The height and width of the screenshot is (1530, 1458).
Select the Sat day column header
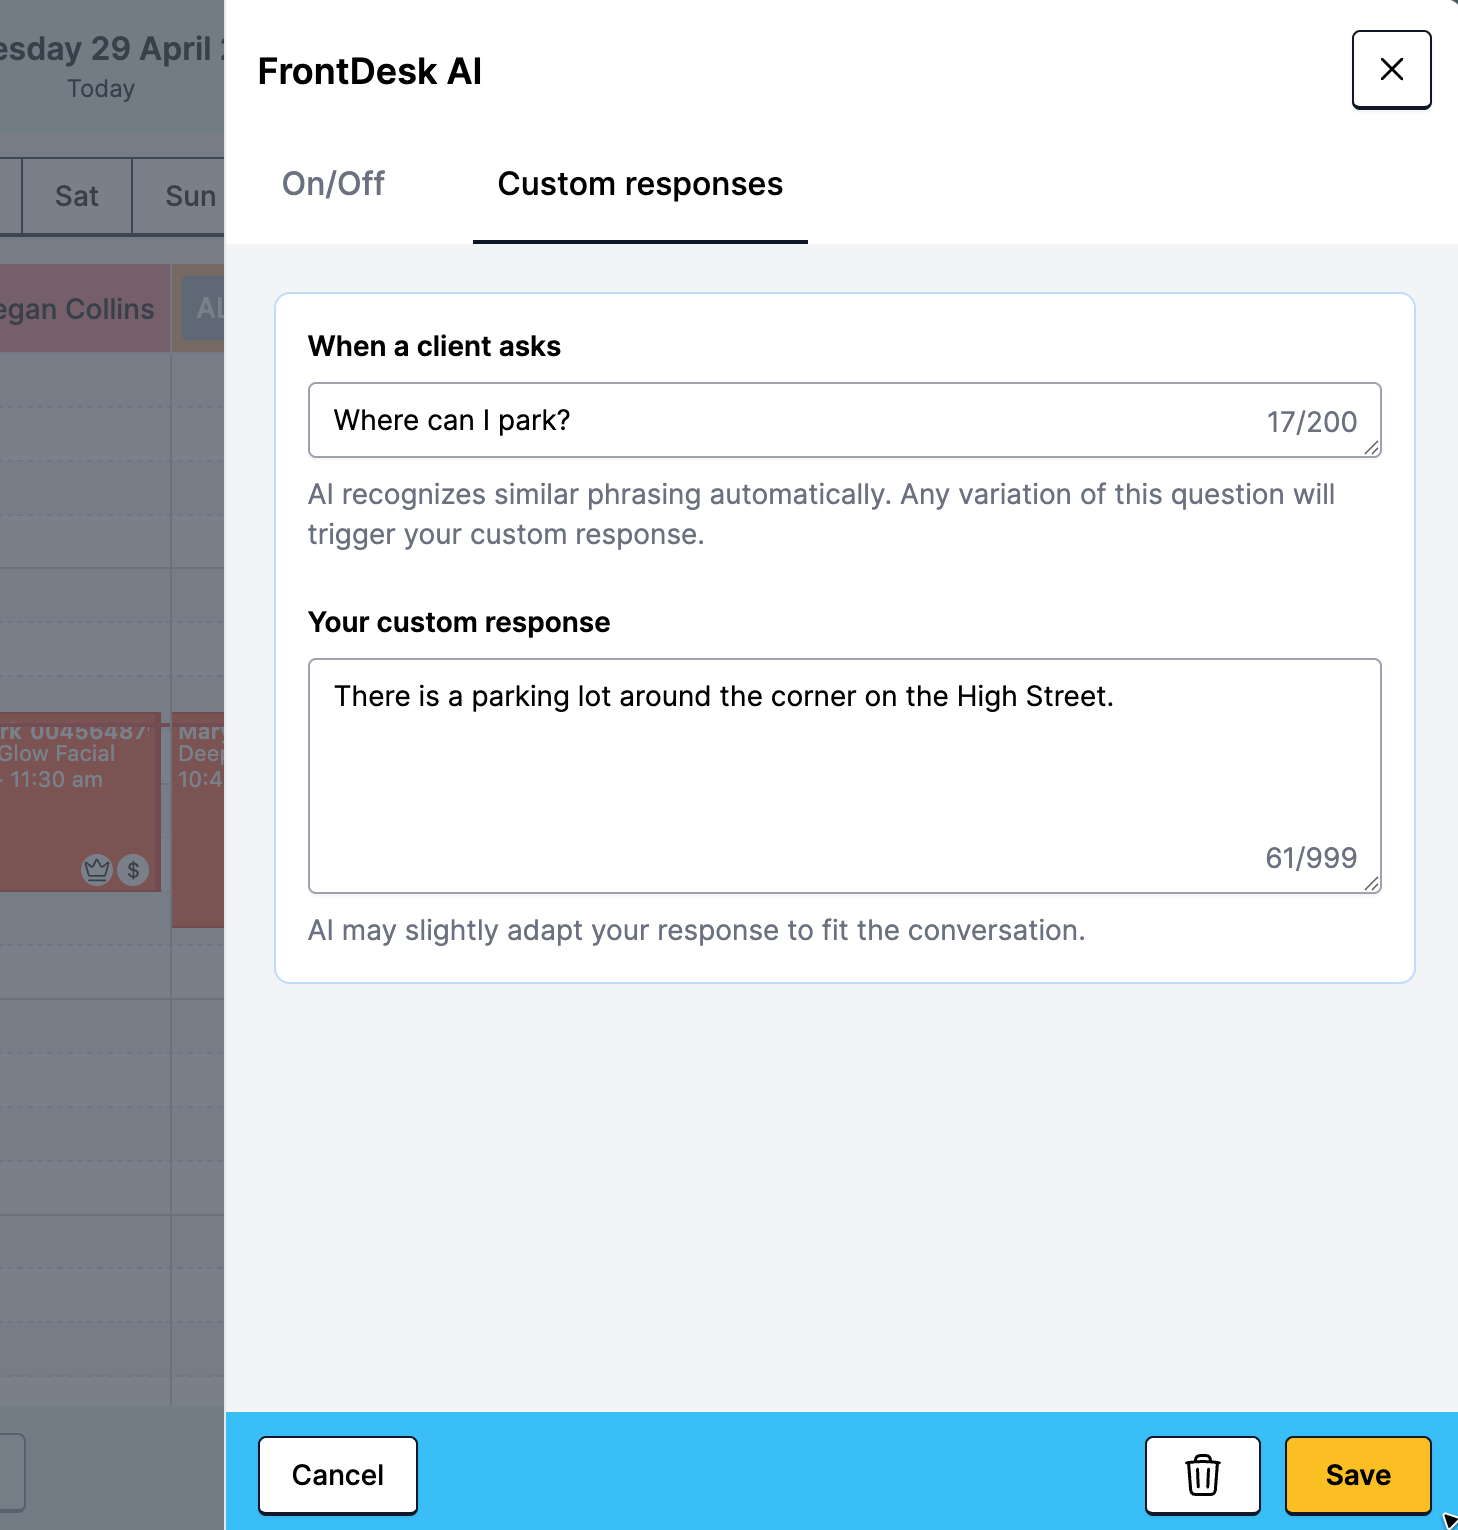coord(76,196)
